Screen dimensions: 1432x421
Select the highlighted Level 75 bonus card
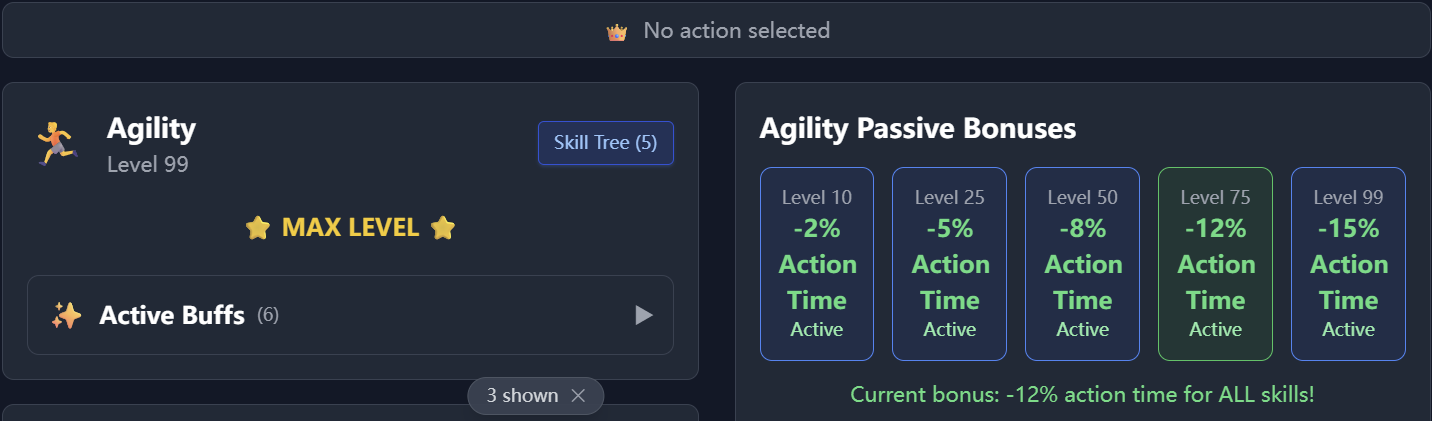coord(1215,264)
